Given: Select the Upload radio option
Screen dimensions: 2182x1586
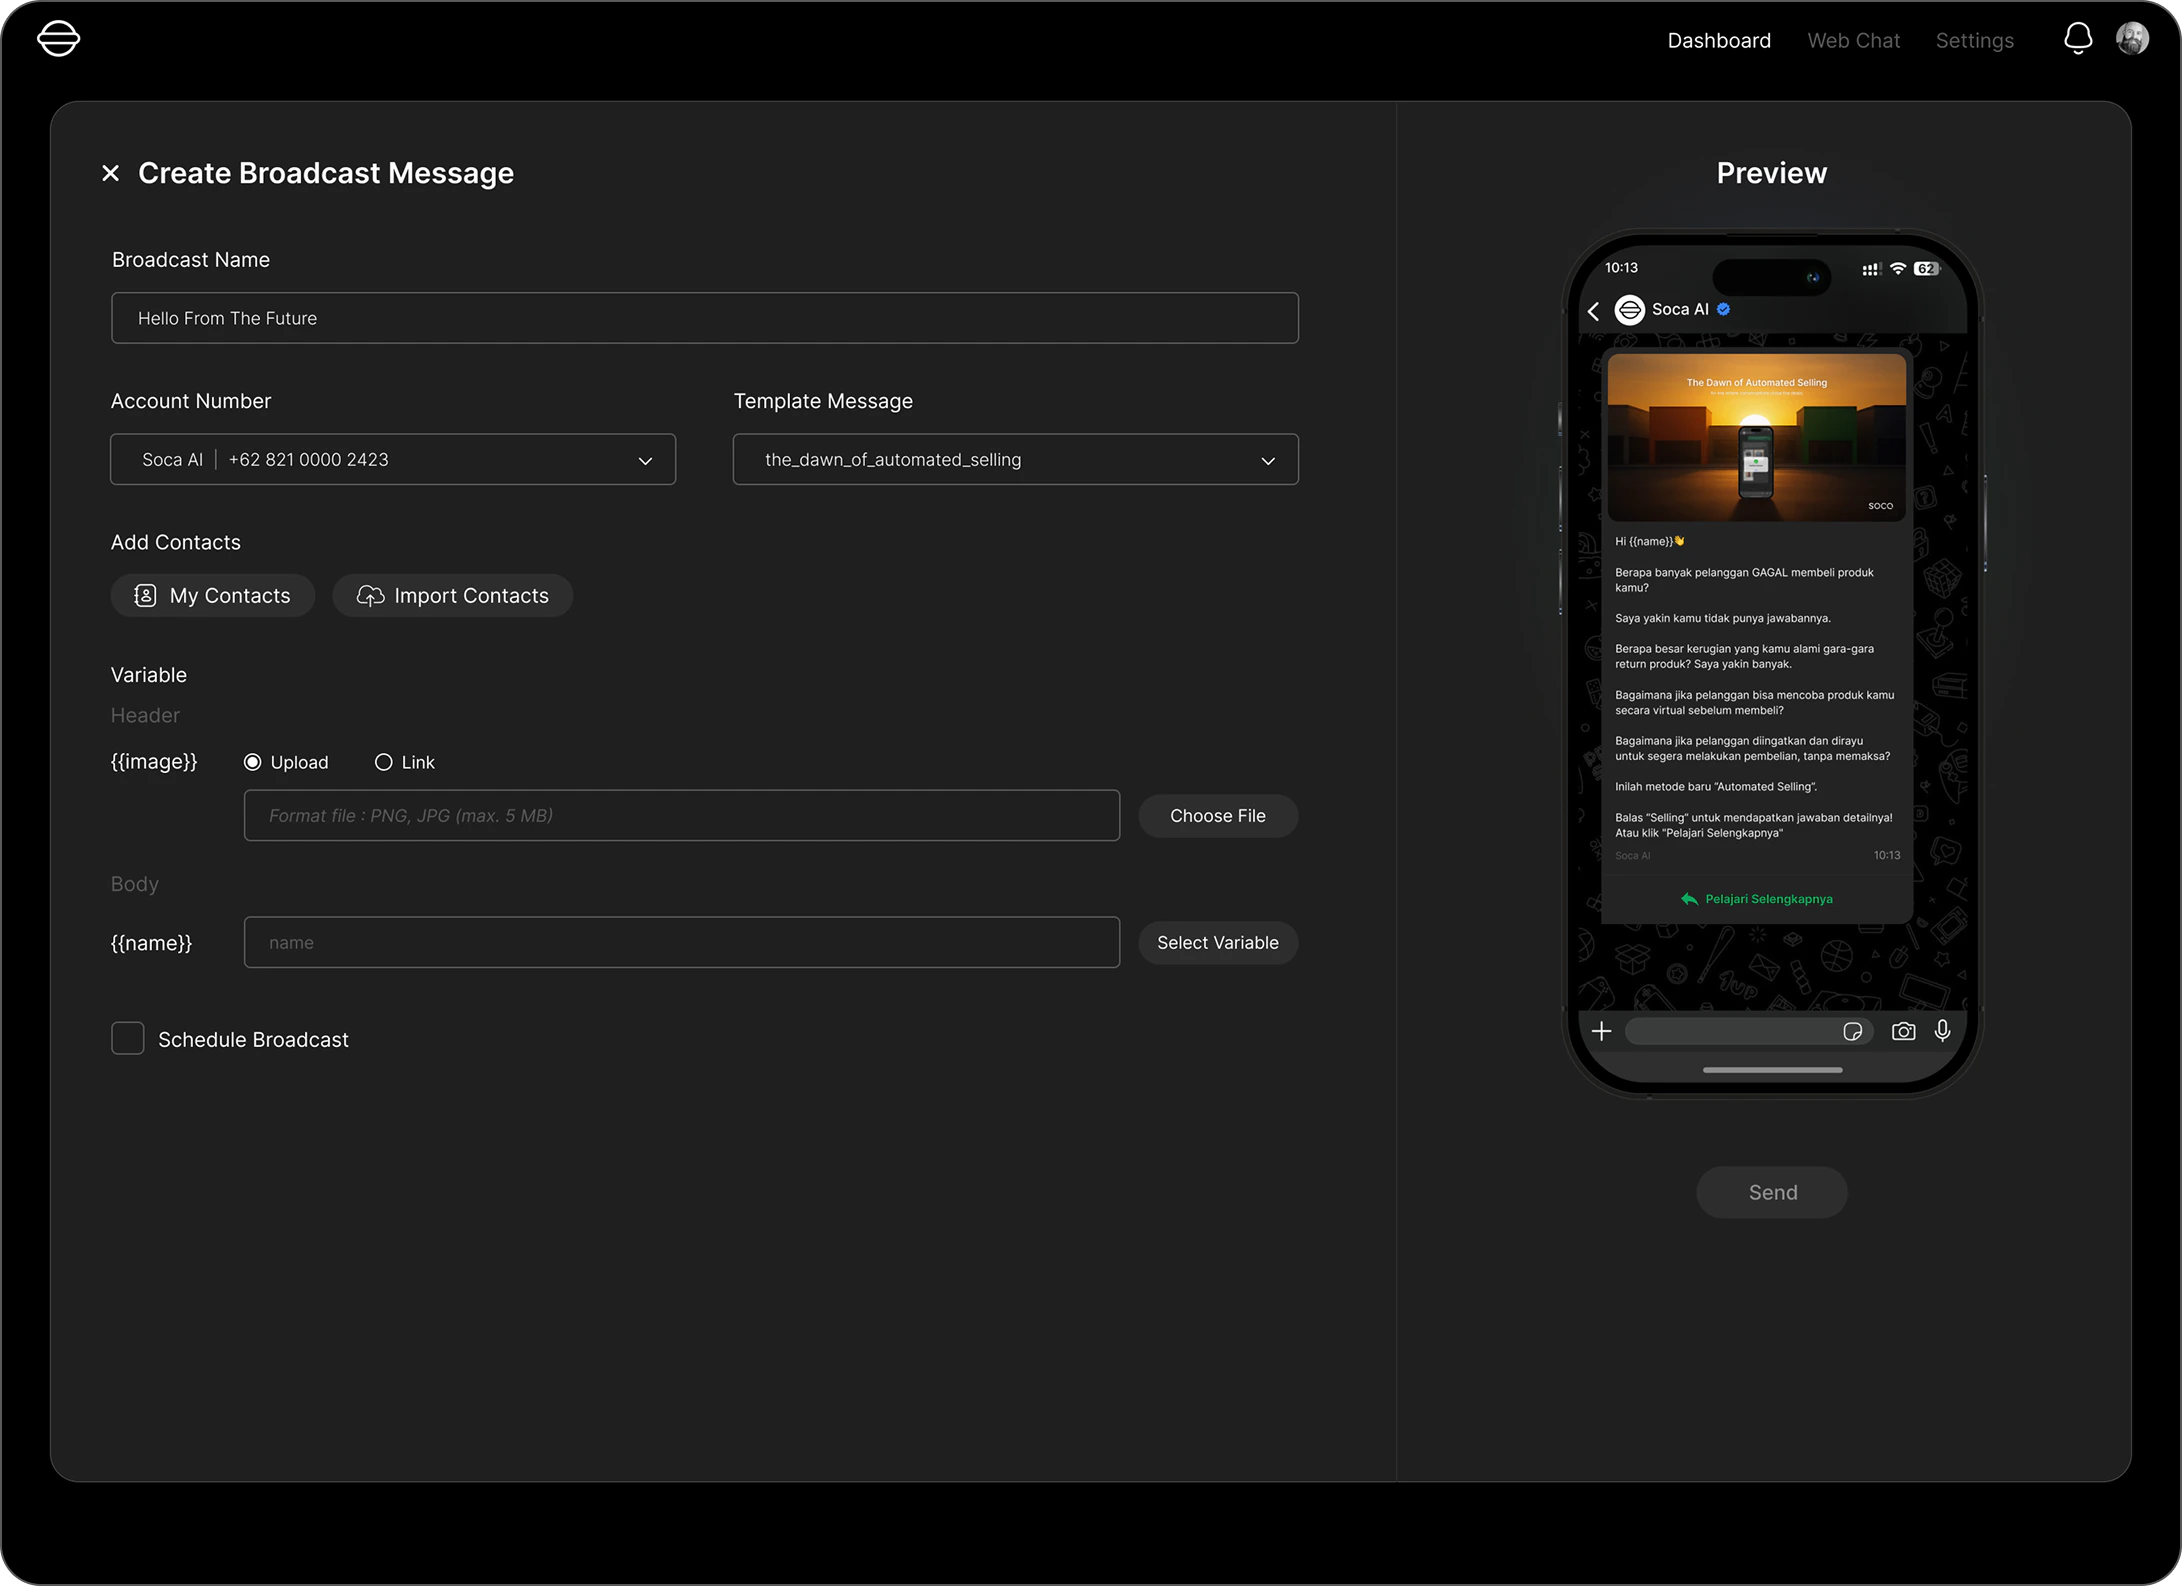Looking at the screenshot, I should click(x=253, y=762).
